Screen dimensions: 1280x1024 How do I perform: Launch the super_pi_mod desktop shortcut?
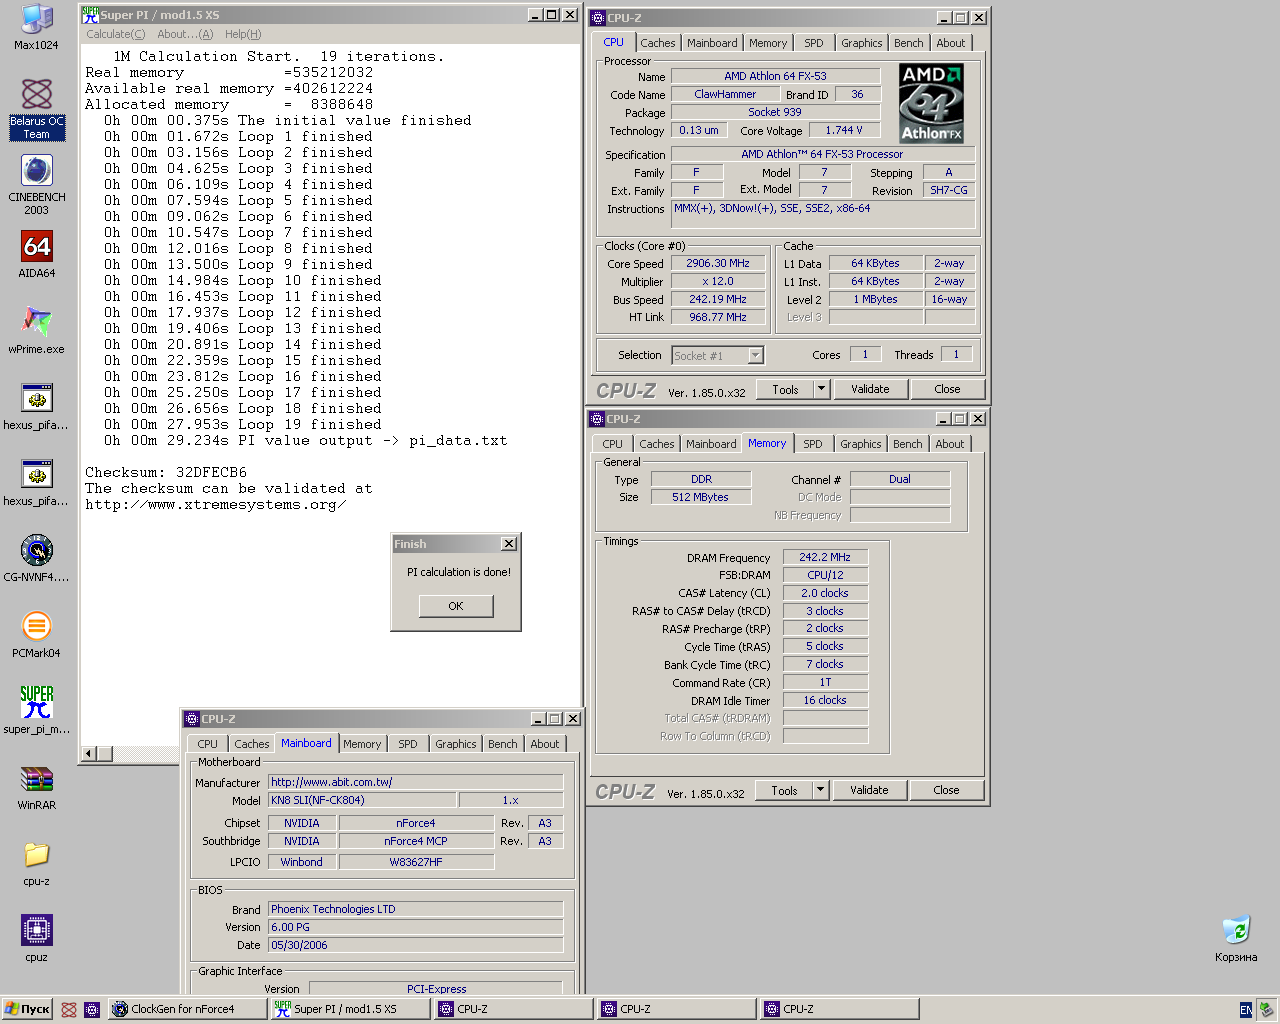coord(37,710)
